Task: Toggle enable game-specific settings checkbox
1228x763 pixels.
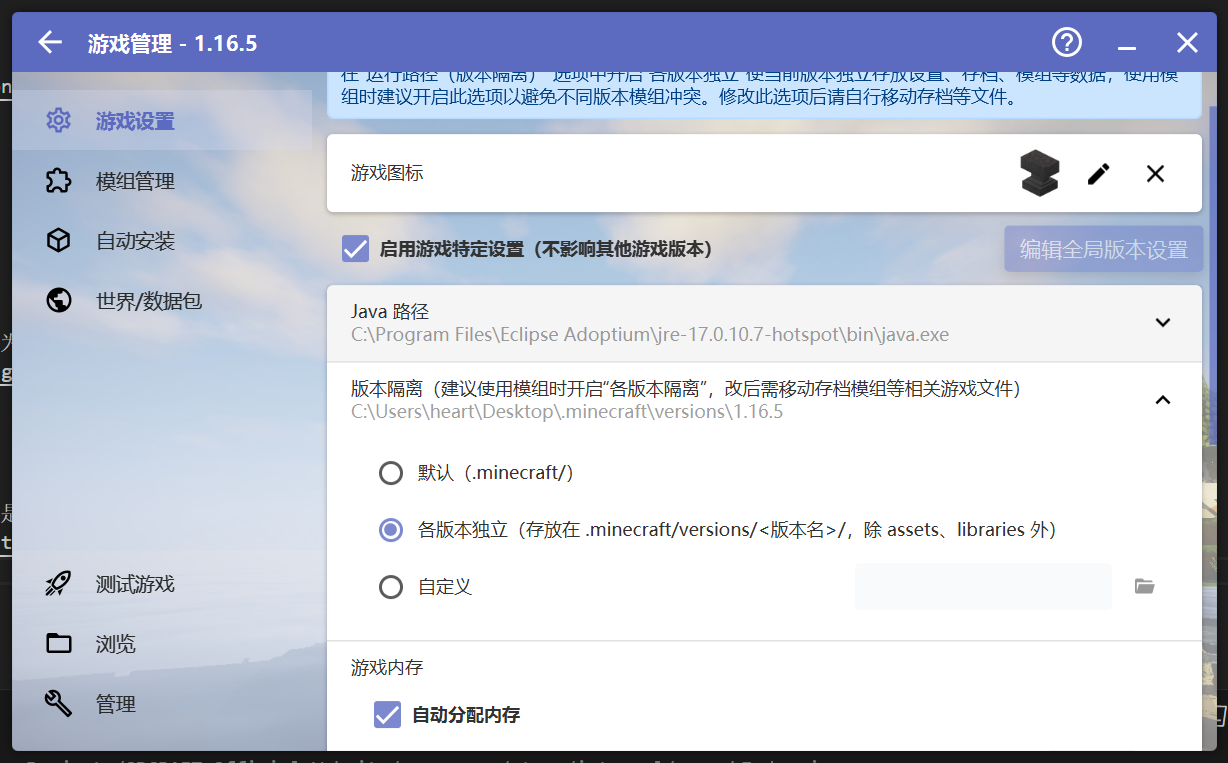Action: [355, 249]
